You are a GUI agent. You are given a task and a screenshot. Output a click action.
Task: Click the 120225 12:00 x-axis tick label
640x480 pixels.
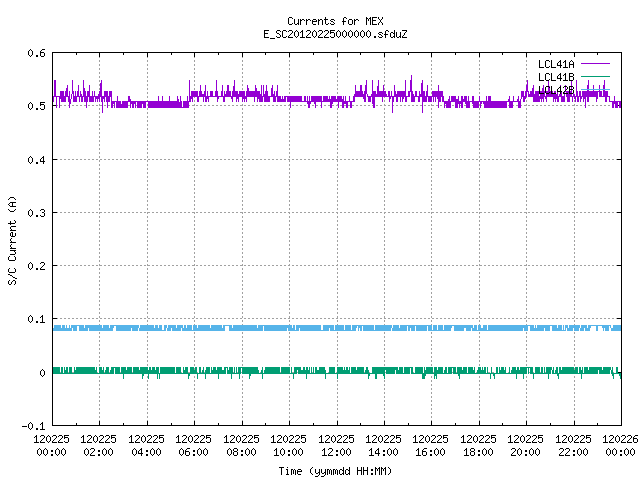[x=336, y=445]
